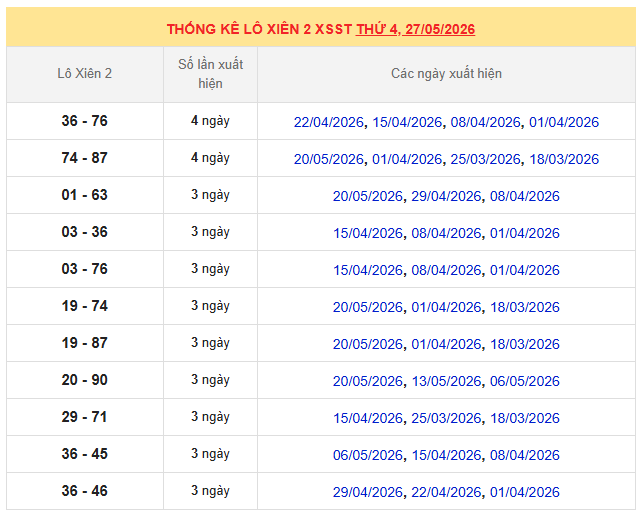Select the pair cell "29 - 71"

[x=85, y=416]
